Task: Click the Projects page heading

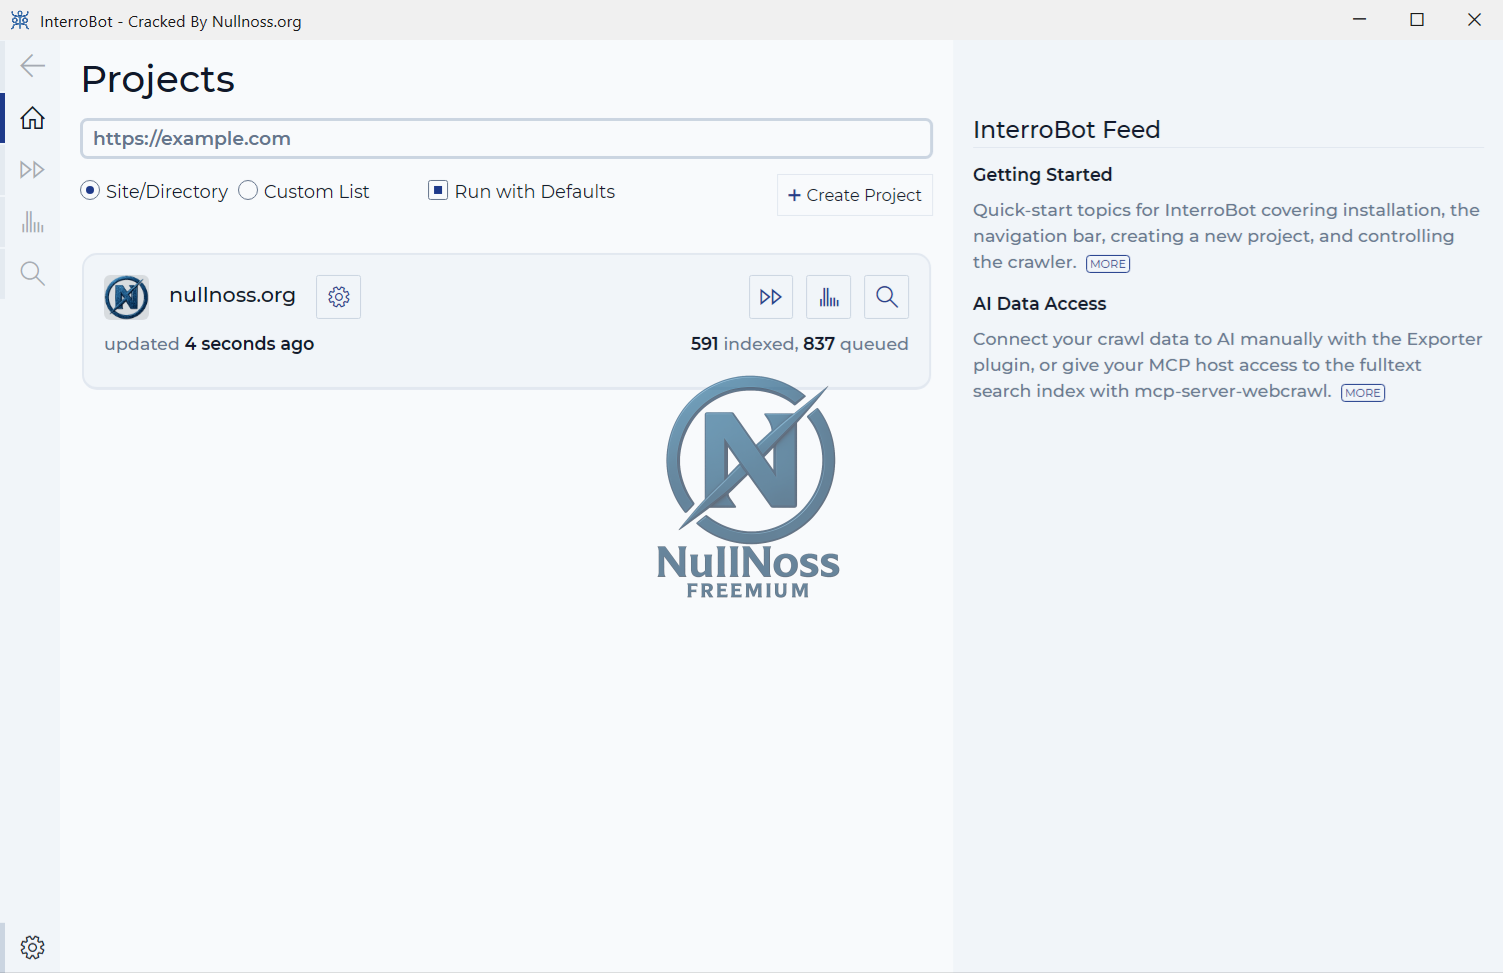Action: point(158,80)
